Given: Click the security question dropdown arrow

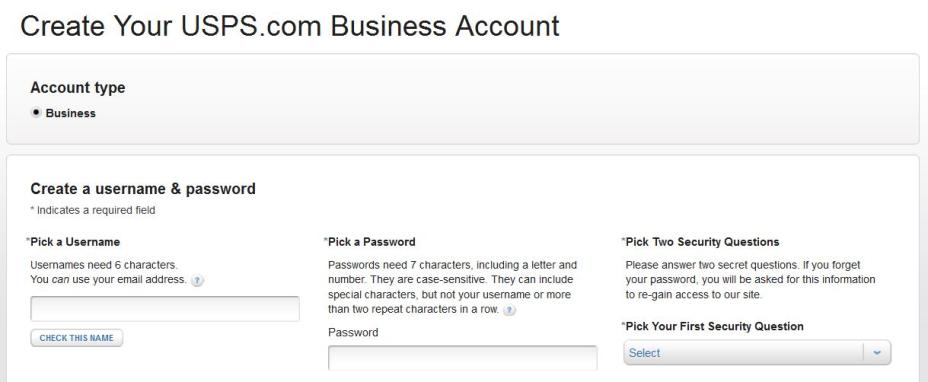Looking at the screenshot, I should (877, 352).
